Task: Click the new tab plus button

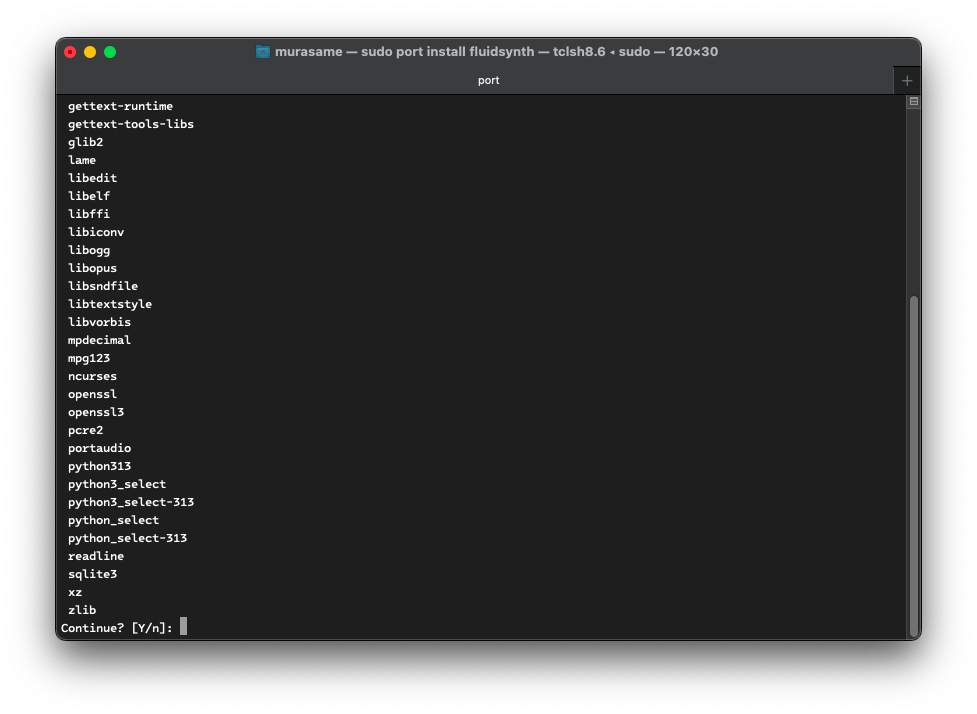Action: tap(906, 81)
